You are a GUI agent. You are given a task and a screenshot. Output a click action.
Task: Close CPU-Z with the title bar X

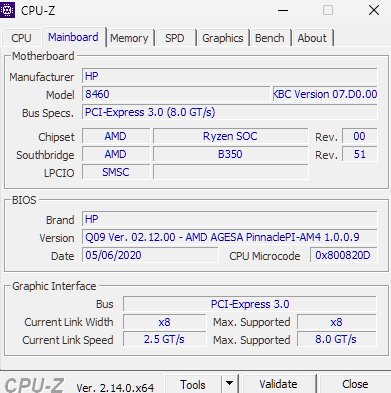(x=374, y=10)
